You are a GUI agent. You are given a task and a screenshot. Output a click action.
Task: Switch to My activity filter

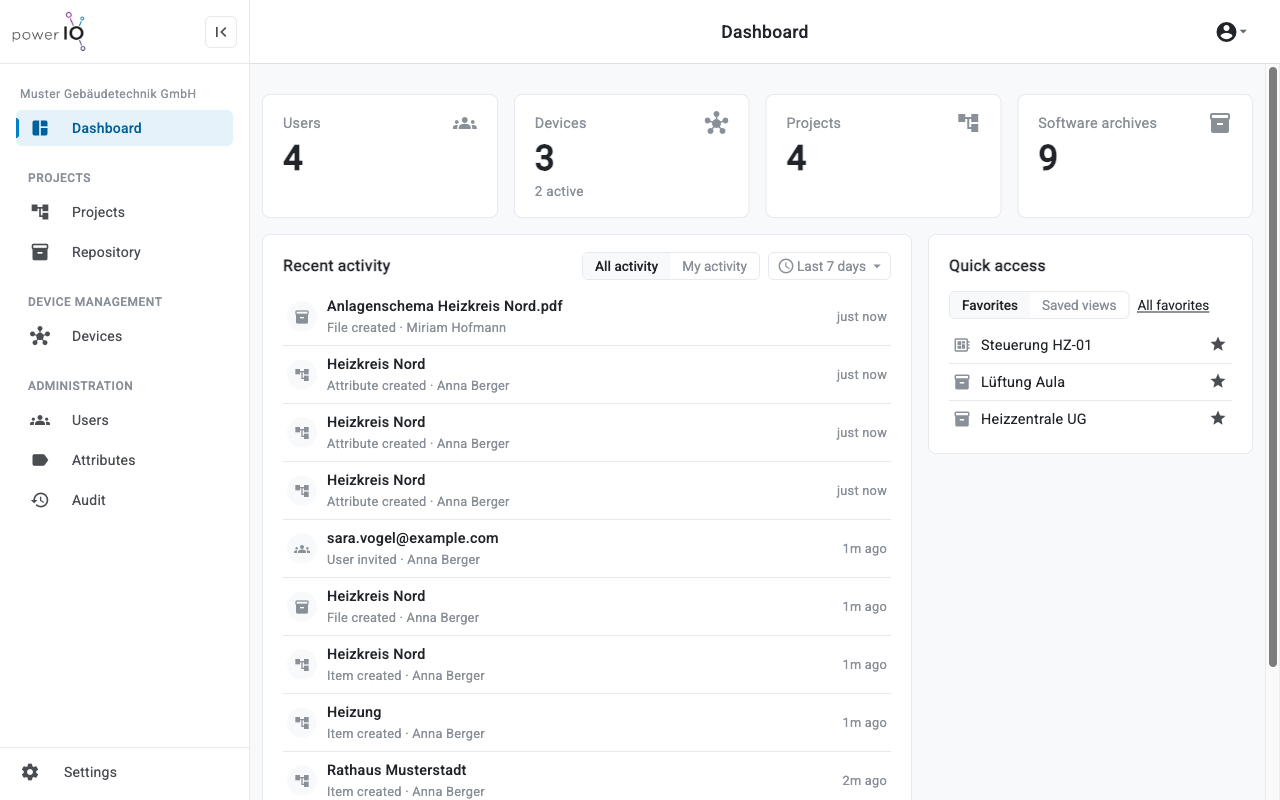tap(714, 266)
